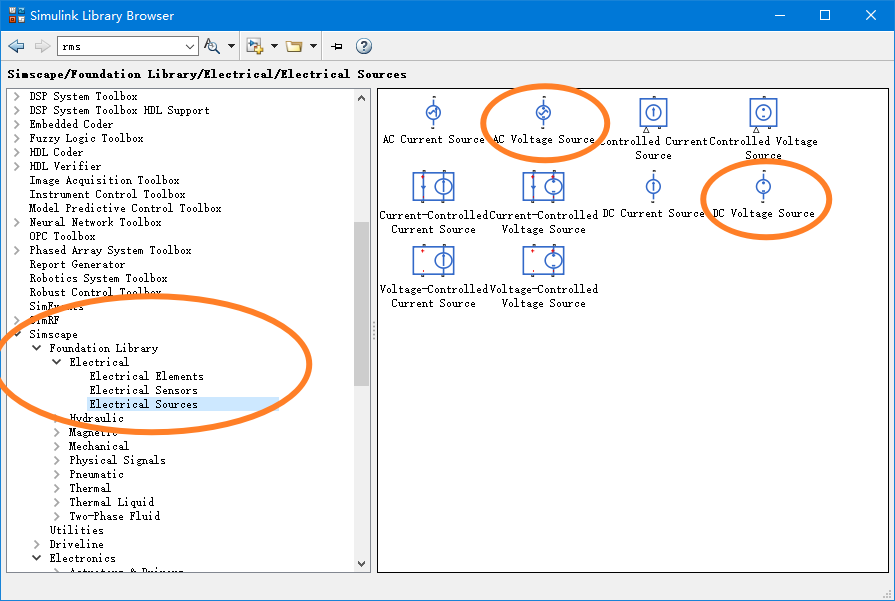Maximize the Simulink Library Browser window
The height and width of the screenshot is (601, 895).
pyautogui.click(x=825, y=15)
